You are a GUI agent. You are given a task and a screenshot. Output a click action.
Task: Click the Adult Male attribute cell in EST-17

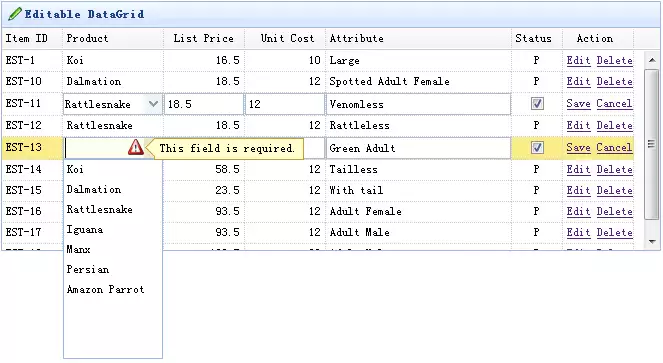click(x=418, y=232)
